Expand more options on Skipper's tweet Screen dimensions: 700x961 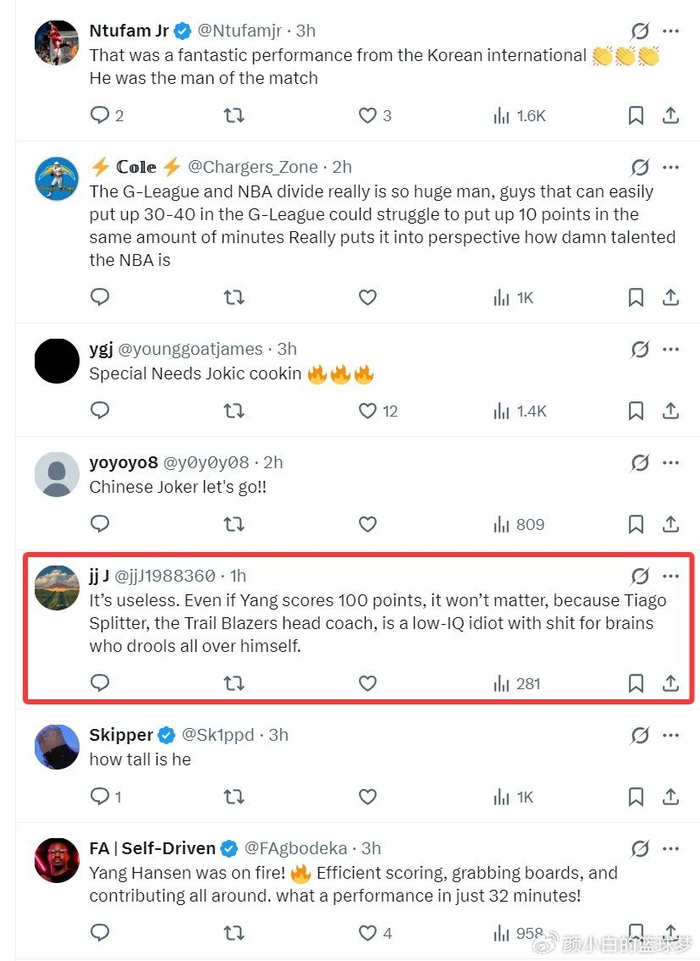(671, 734)
